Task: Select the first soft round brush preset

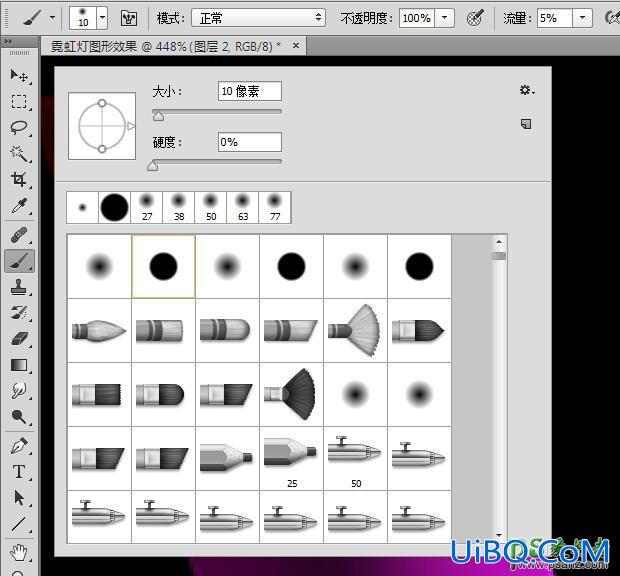Action: (x=99, y=266)
